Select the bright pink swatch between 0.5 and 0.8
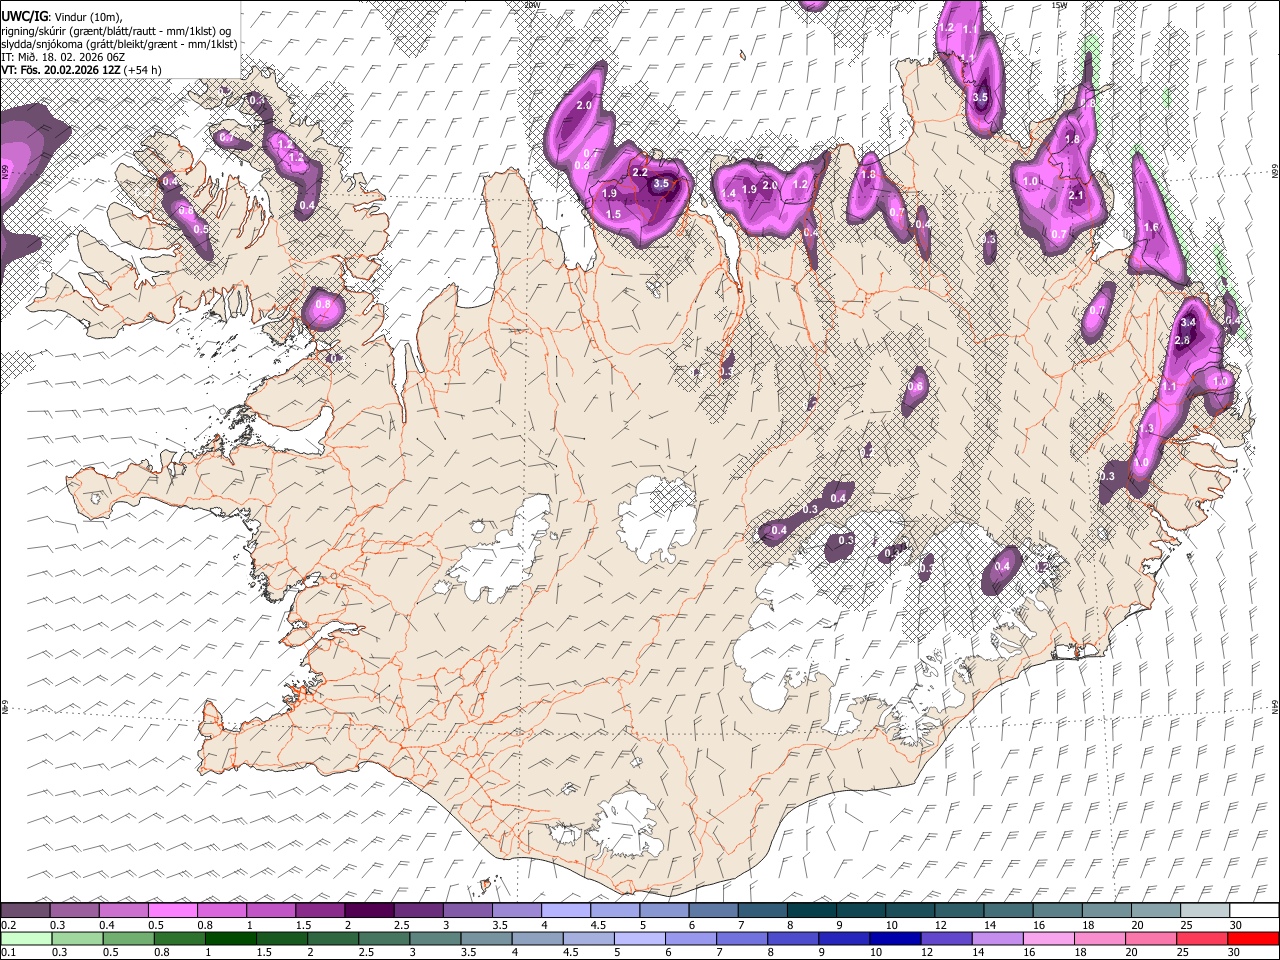Screen dimensions: 1280x960 point(172,911)
